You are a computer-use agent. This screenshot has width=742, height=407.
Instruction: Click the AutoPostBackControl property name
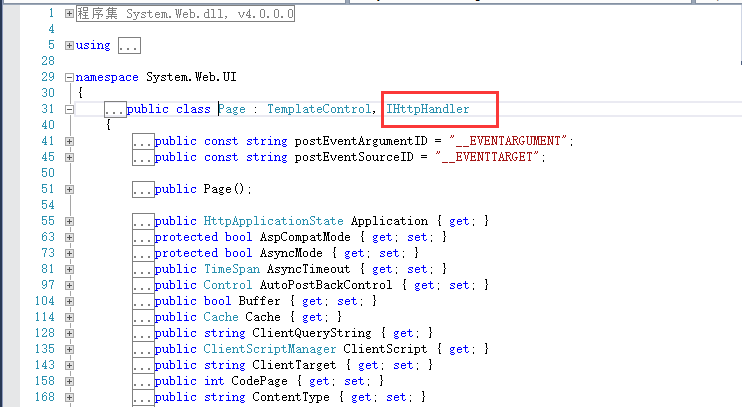click(x=326, y=285)
